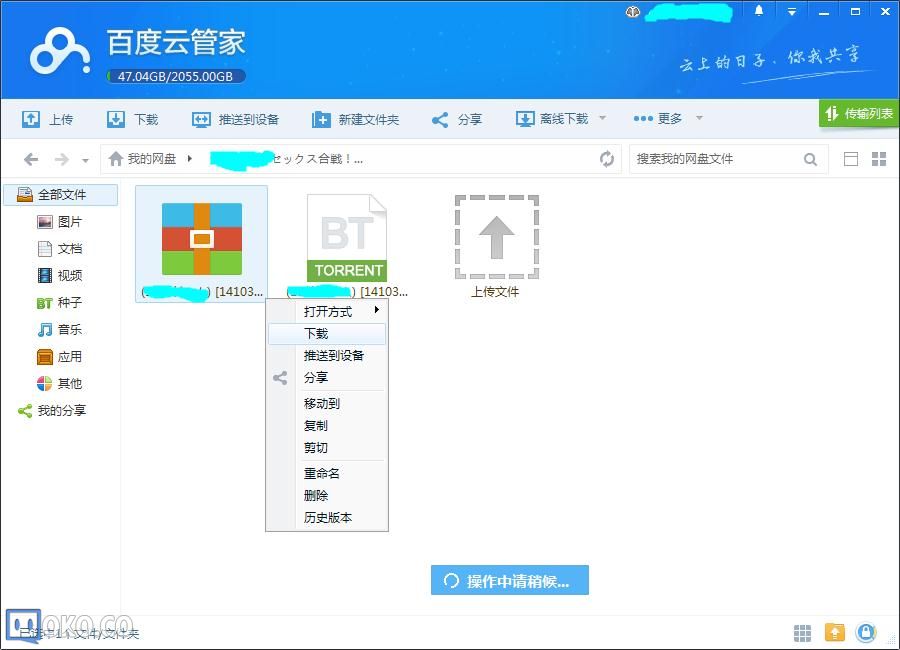Image resolution: width=900 pixels, height=650 pixels.
Task: Click the push to device (推送到设备) icon
Action: click(201, 119)
